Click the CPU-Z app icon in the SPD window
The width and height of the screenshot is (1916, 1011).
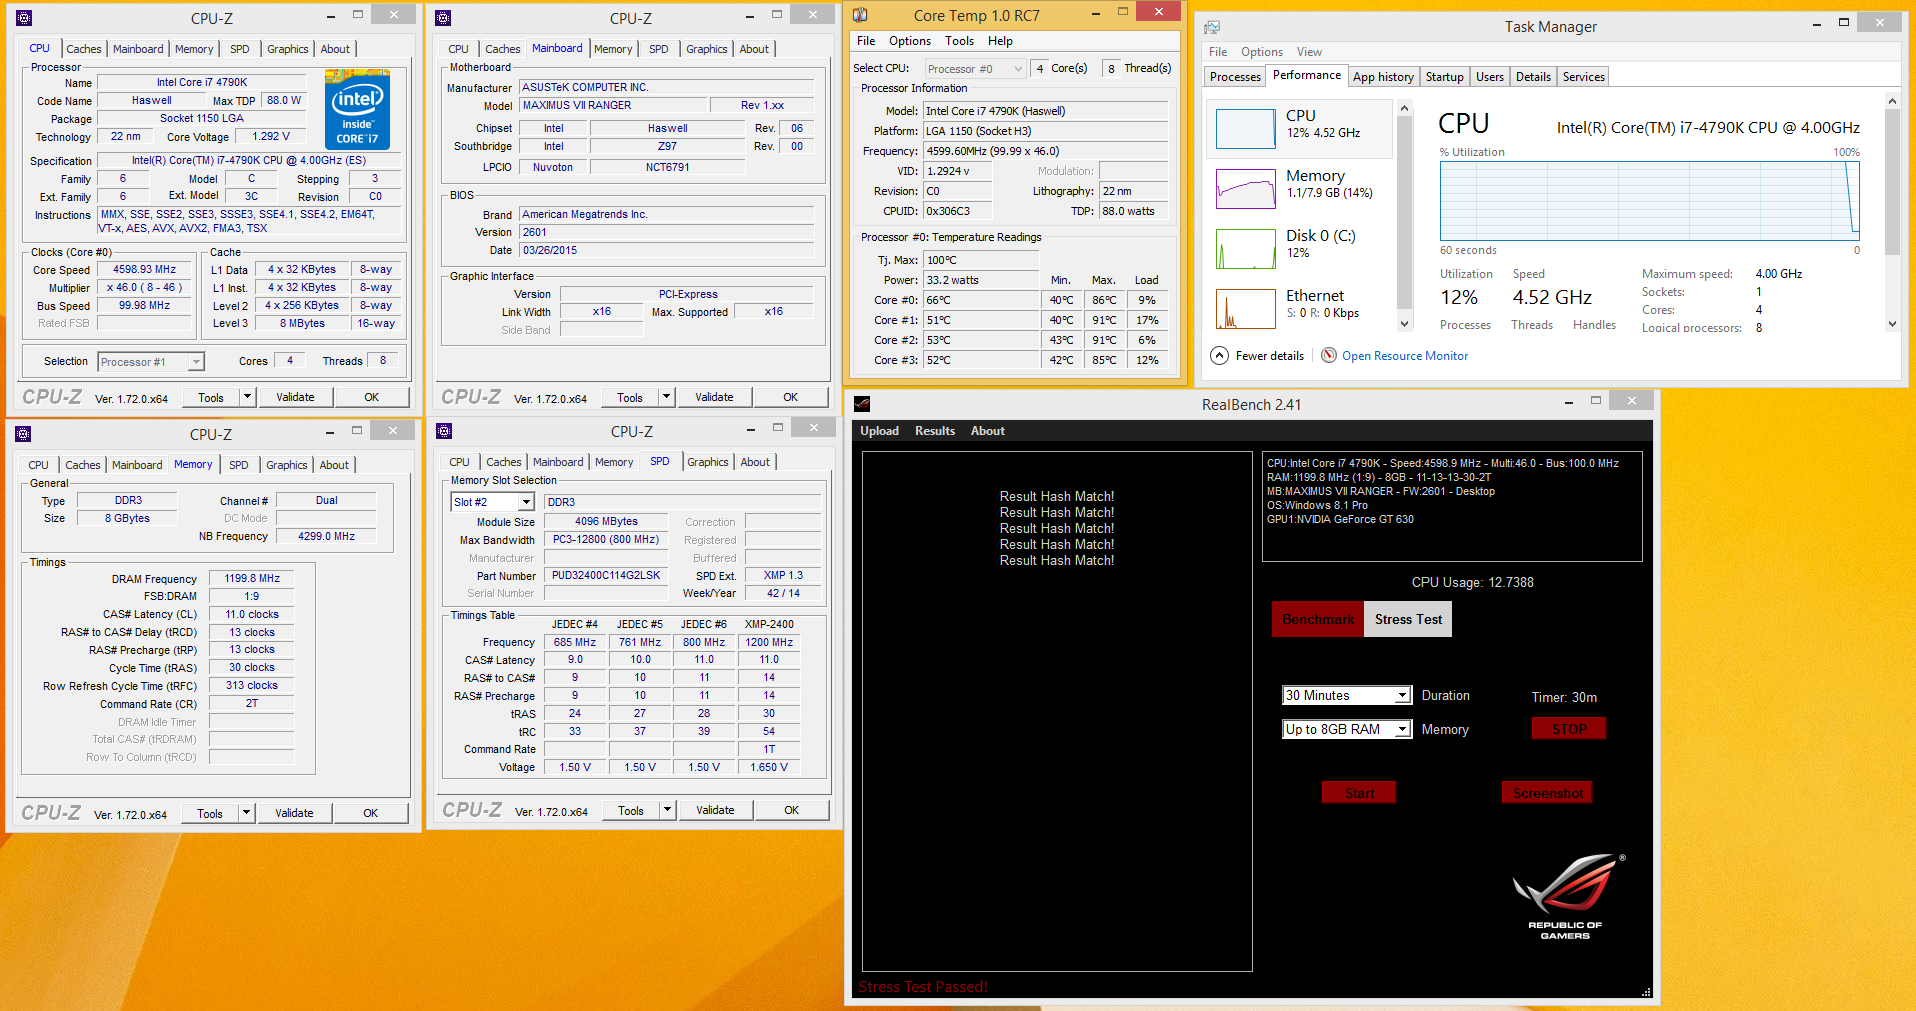444,431
